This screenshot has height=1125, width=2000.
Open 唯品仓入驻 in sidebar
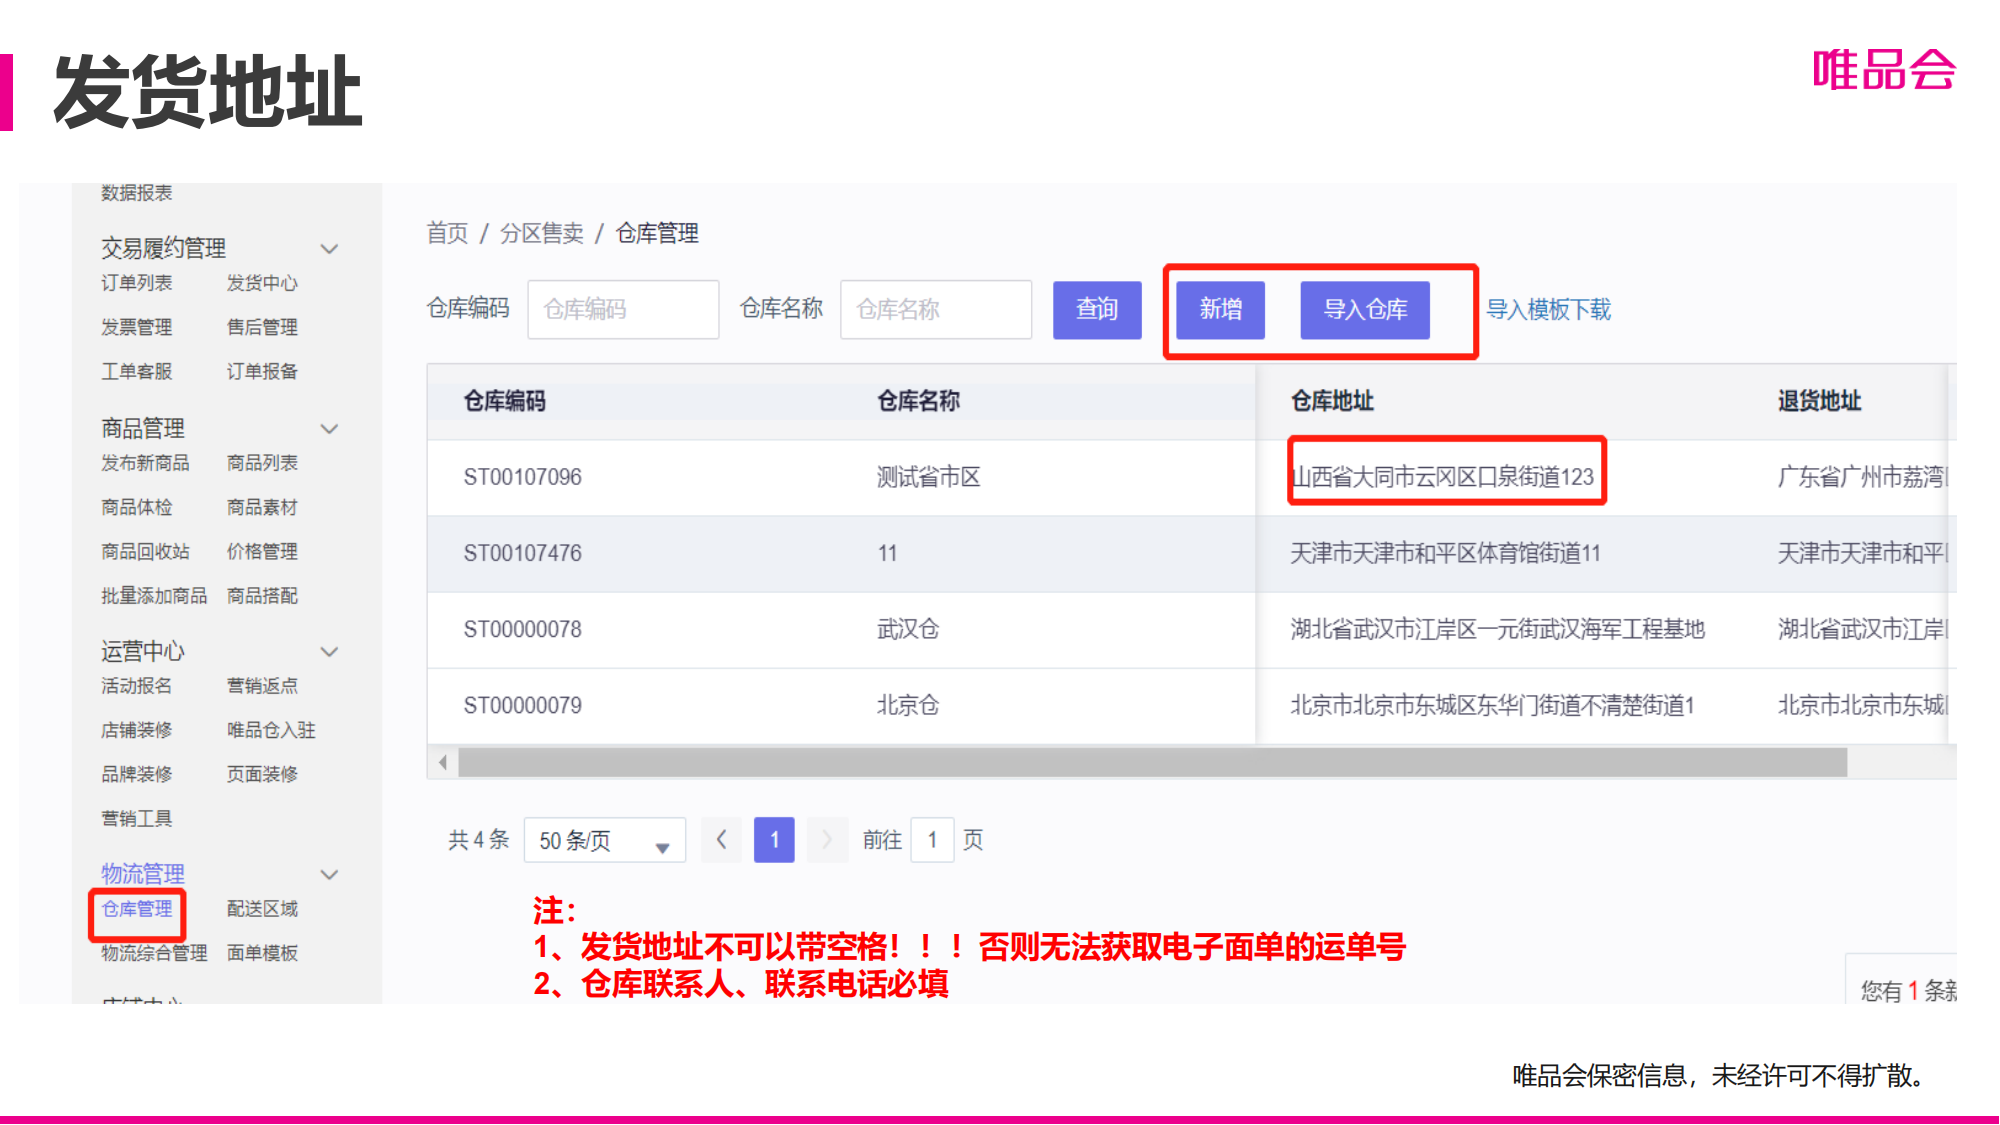[271, 730]
